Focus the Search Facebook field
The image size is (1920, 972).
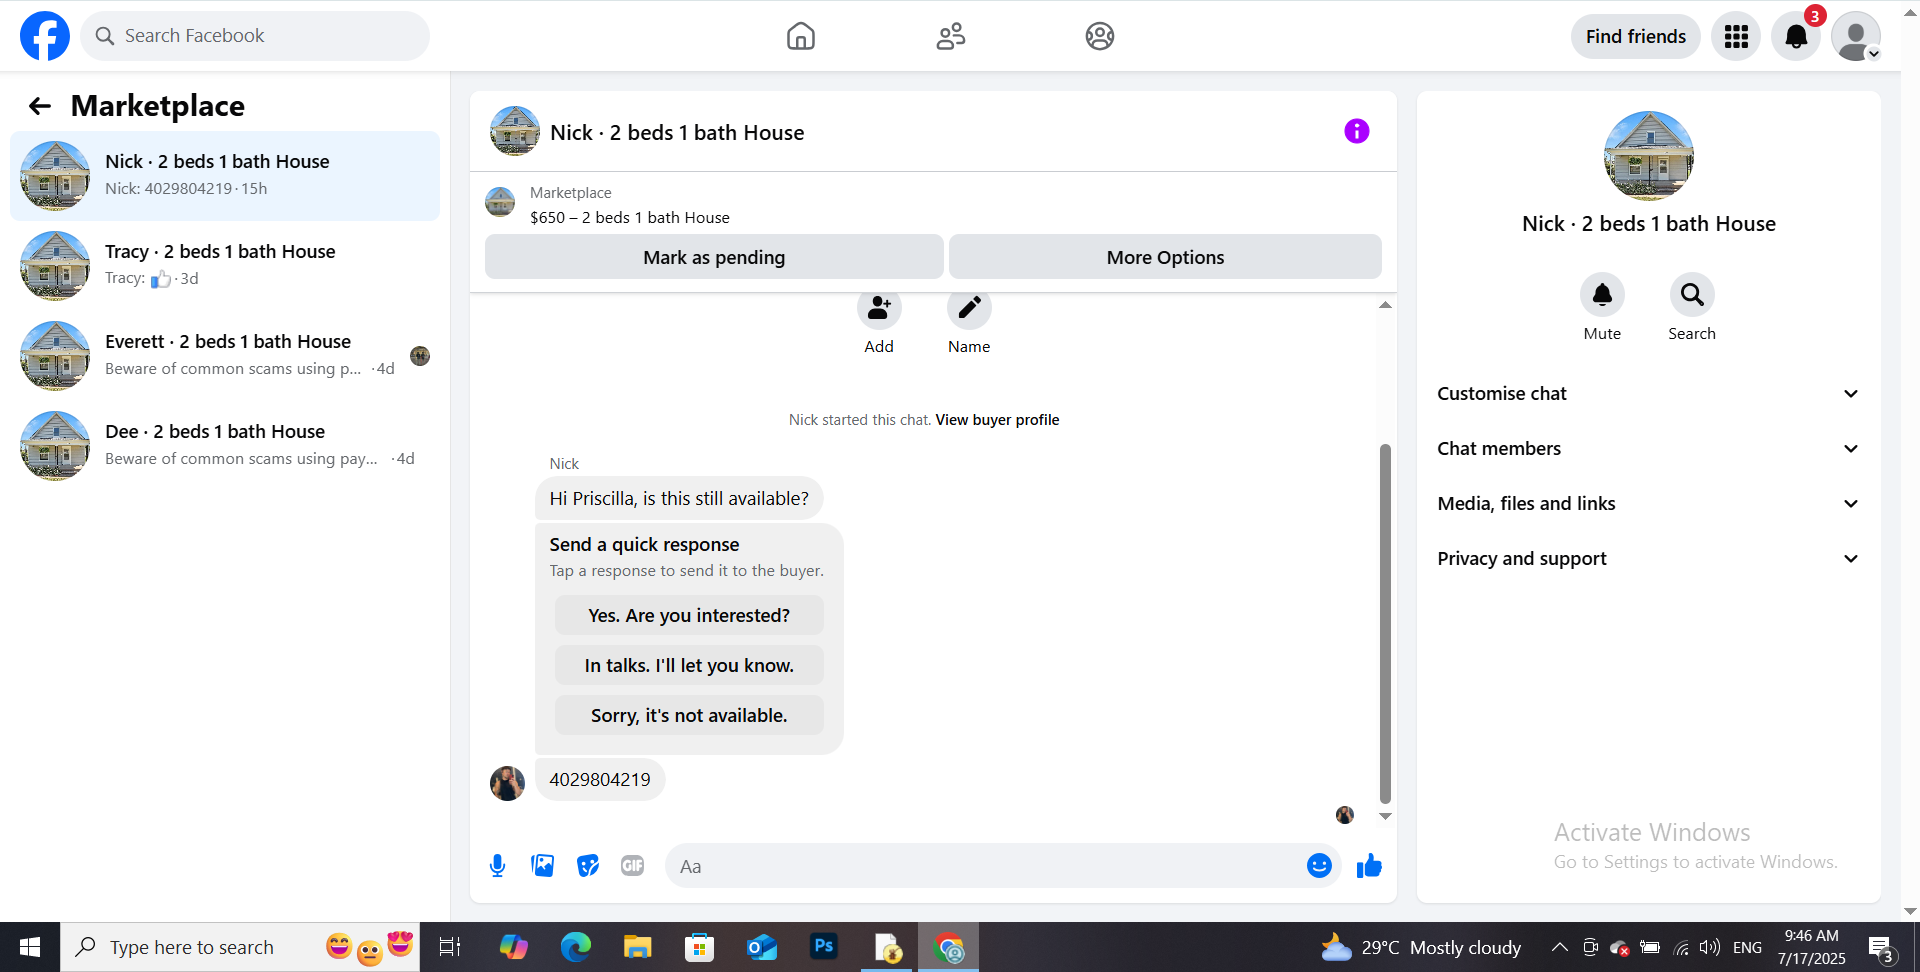255,36
